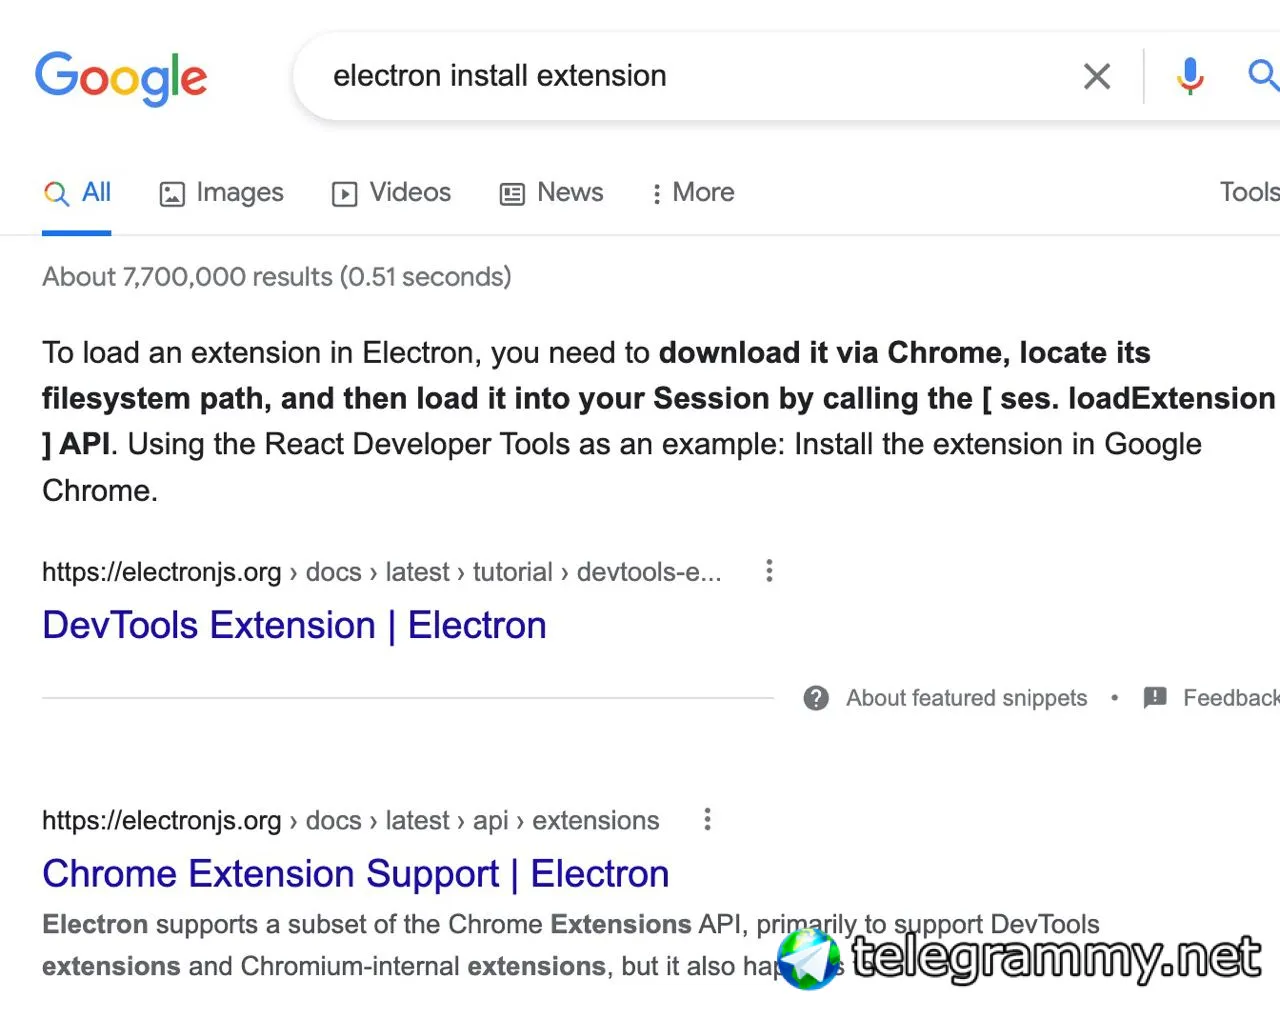Click the Google logo
The width and height of the screenshot is (1280, 1019).
(x=121, y=78)
